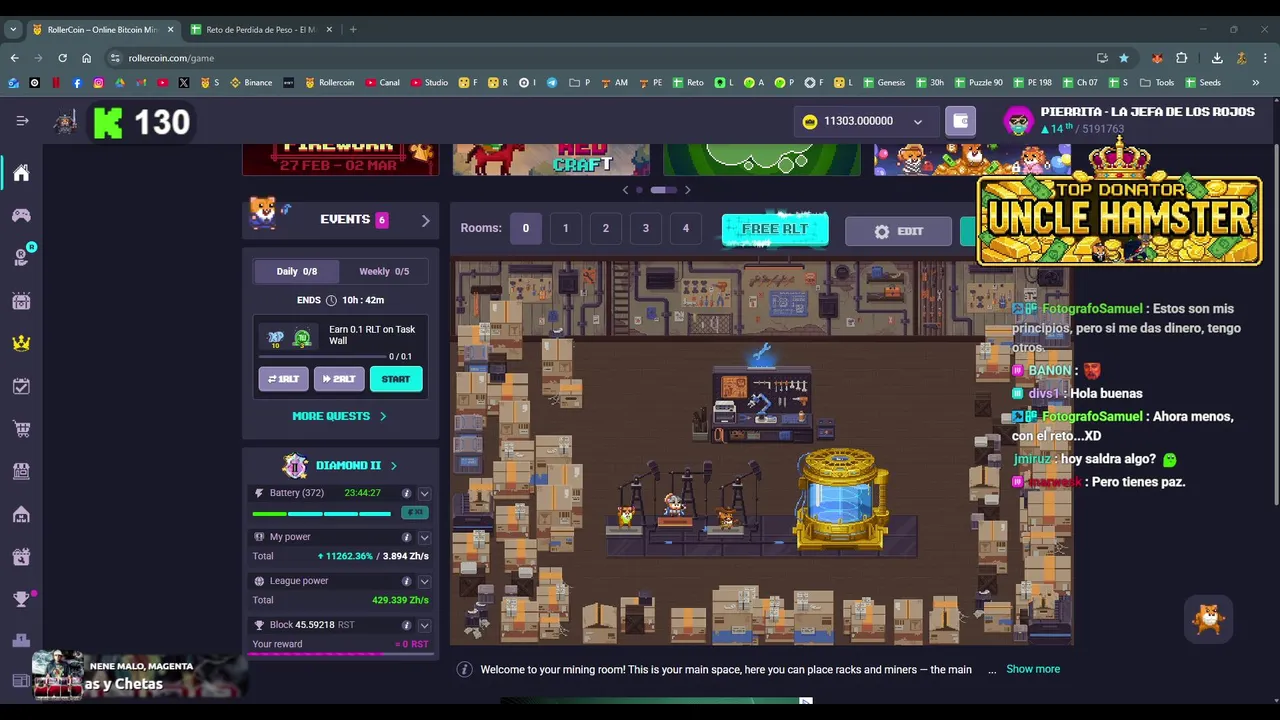This screenshot has width=1280, height=720.
Task: Open the hamburger menu in the game header
Action: click(22, 121)
